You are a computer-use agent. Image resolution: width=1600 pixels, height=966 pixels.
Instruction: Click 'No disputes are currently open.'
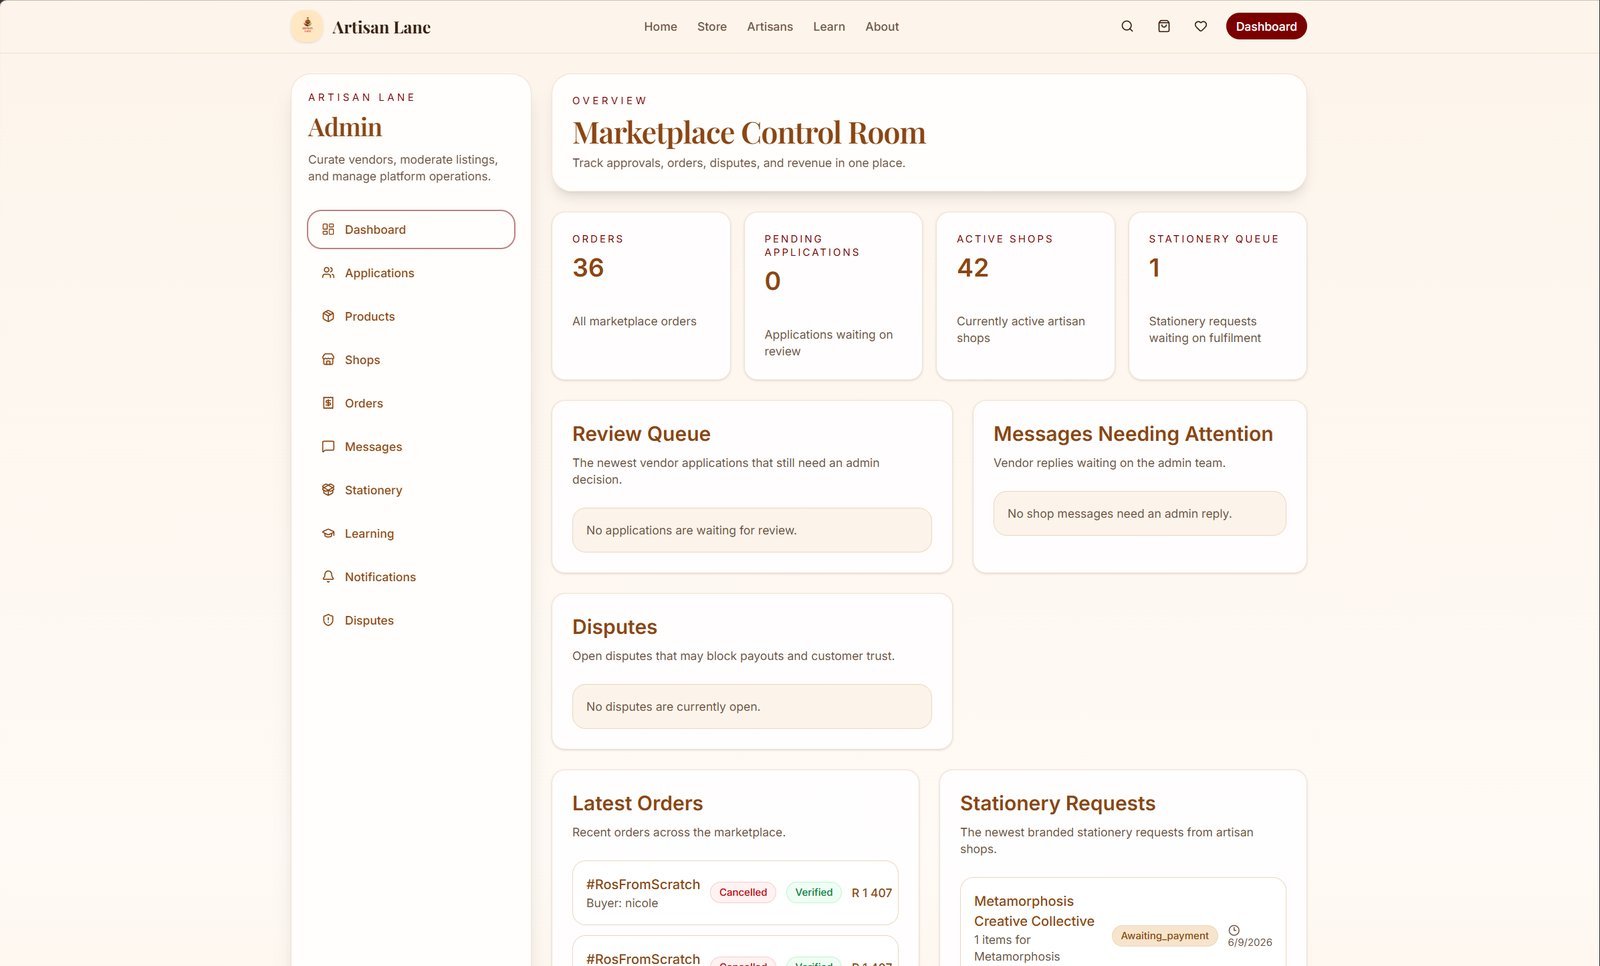[673, 706]
